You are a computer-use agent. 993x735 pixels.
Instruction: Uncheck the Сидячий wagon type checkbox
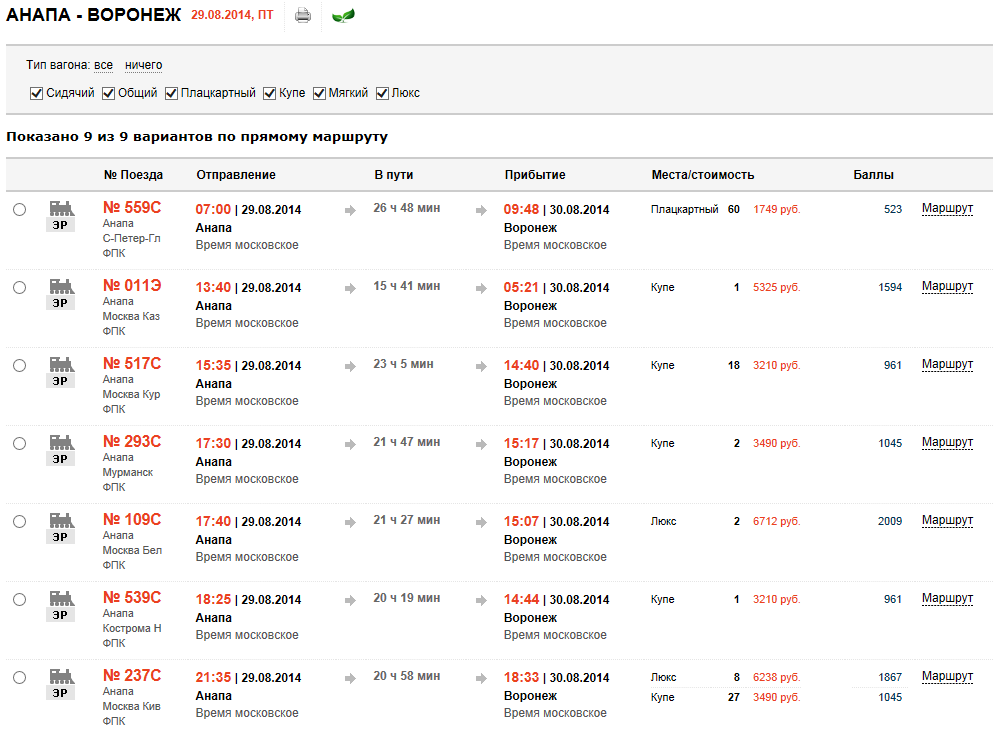[x=36, y=94]
